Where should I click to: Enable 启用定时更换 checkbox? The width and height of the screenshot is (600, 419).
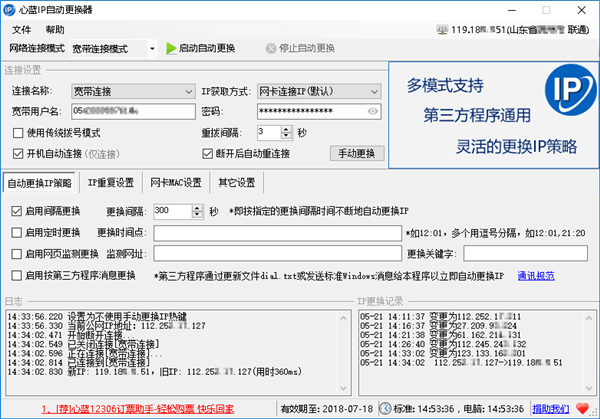(x=16, y=233)
